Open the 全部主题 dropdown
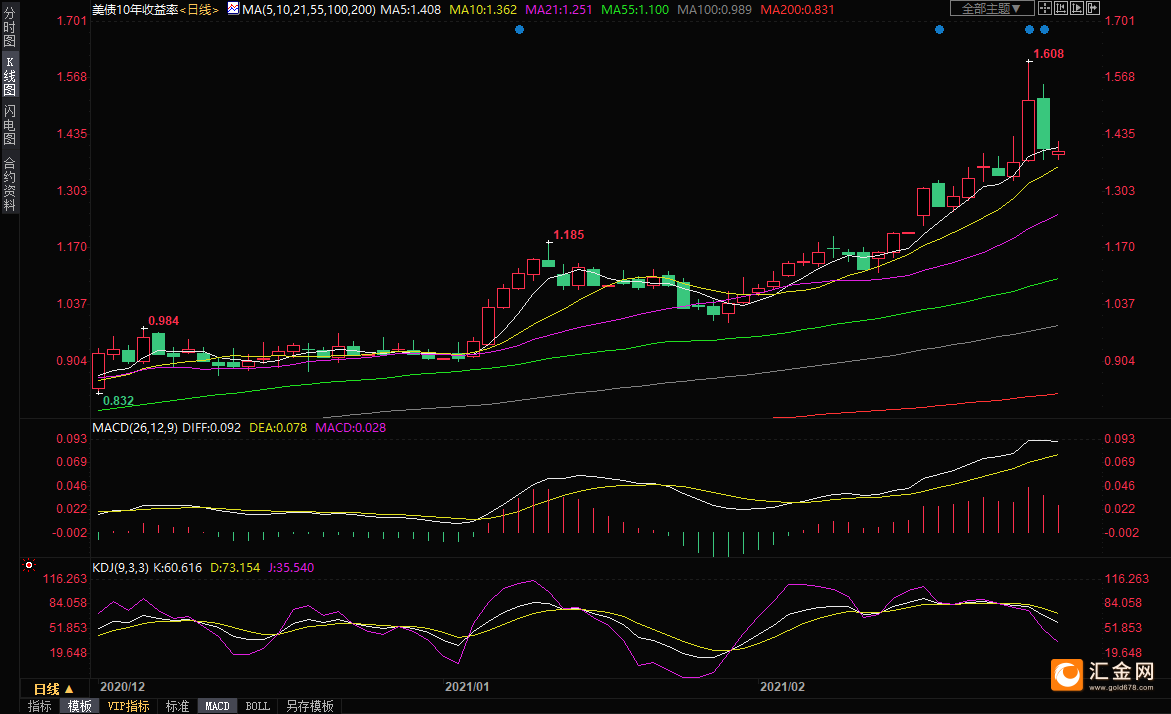 (x=992, y=8)
